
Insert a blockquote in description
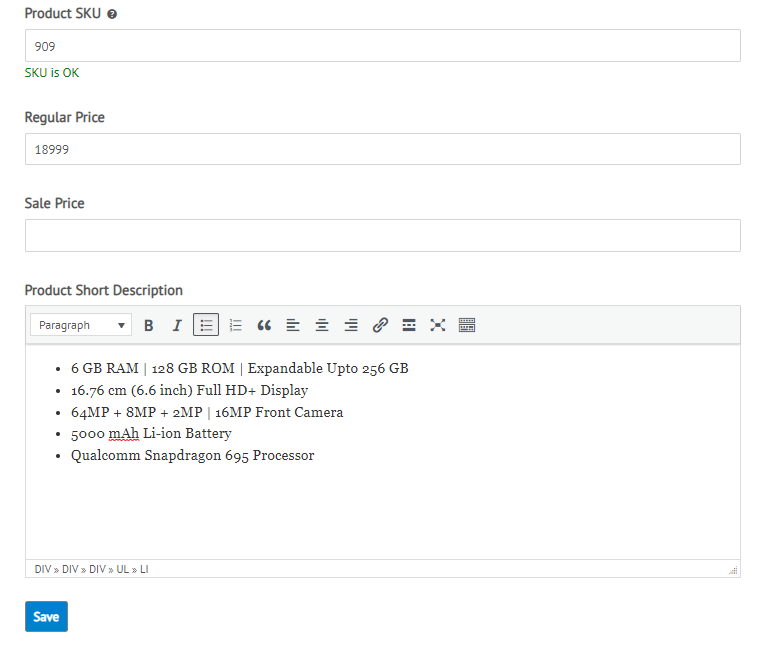[x=264, y=325]
